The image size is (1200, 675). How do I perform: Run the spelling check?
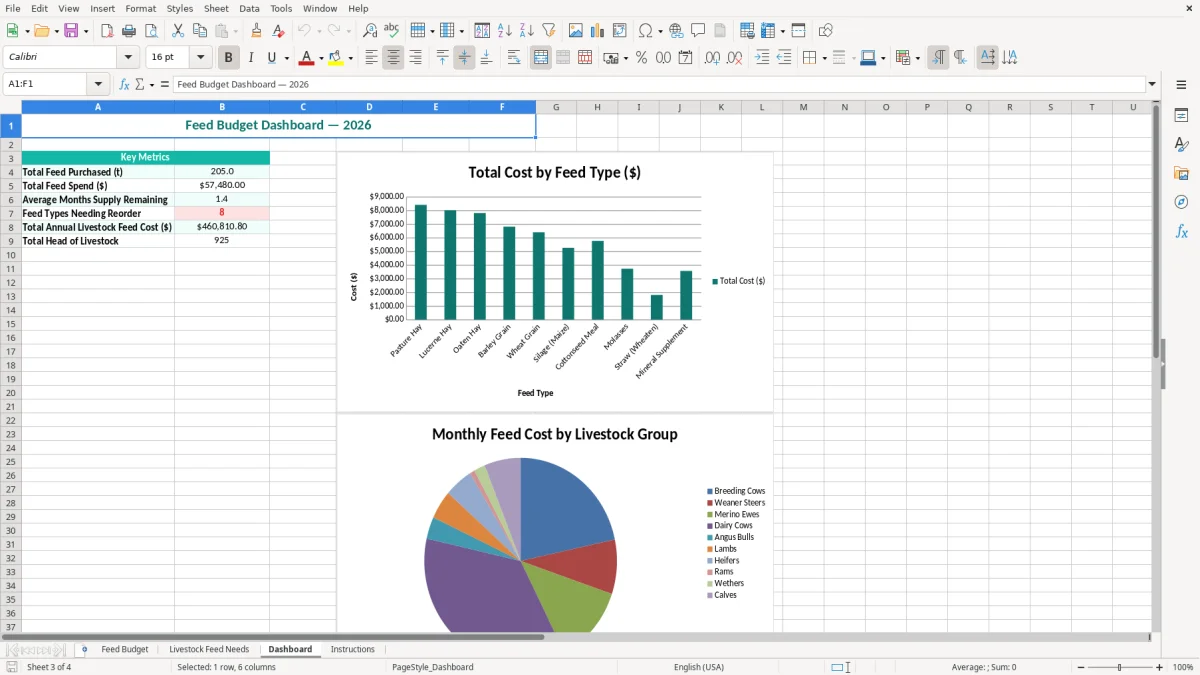coord(392,31)
